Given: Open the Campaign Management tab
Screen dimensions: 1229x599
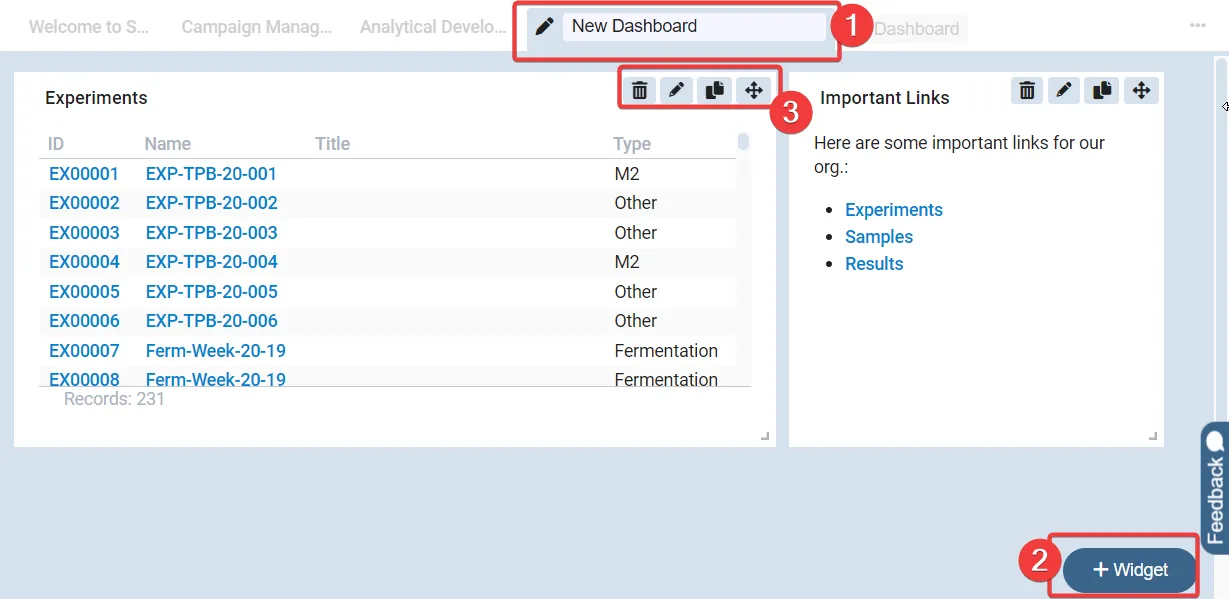Looking at the screenshot, I should pyautogui.click(x=256, y=27).
